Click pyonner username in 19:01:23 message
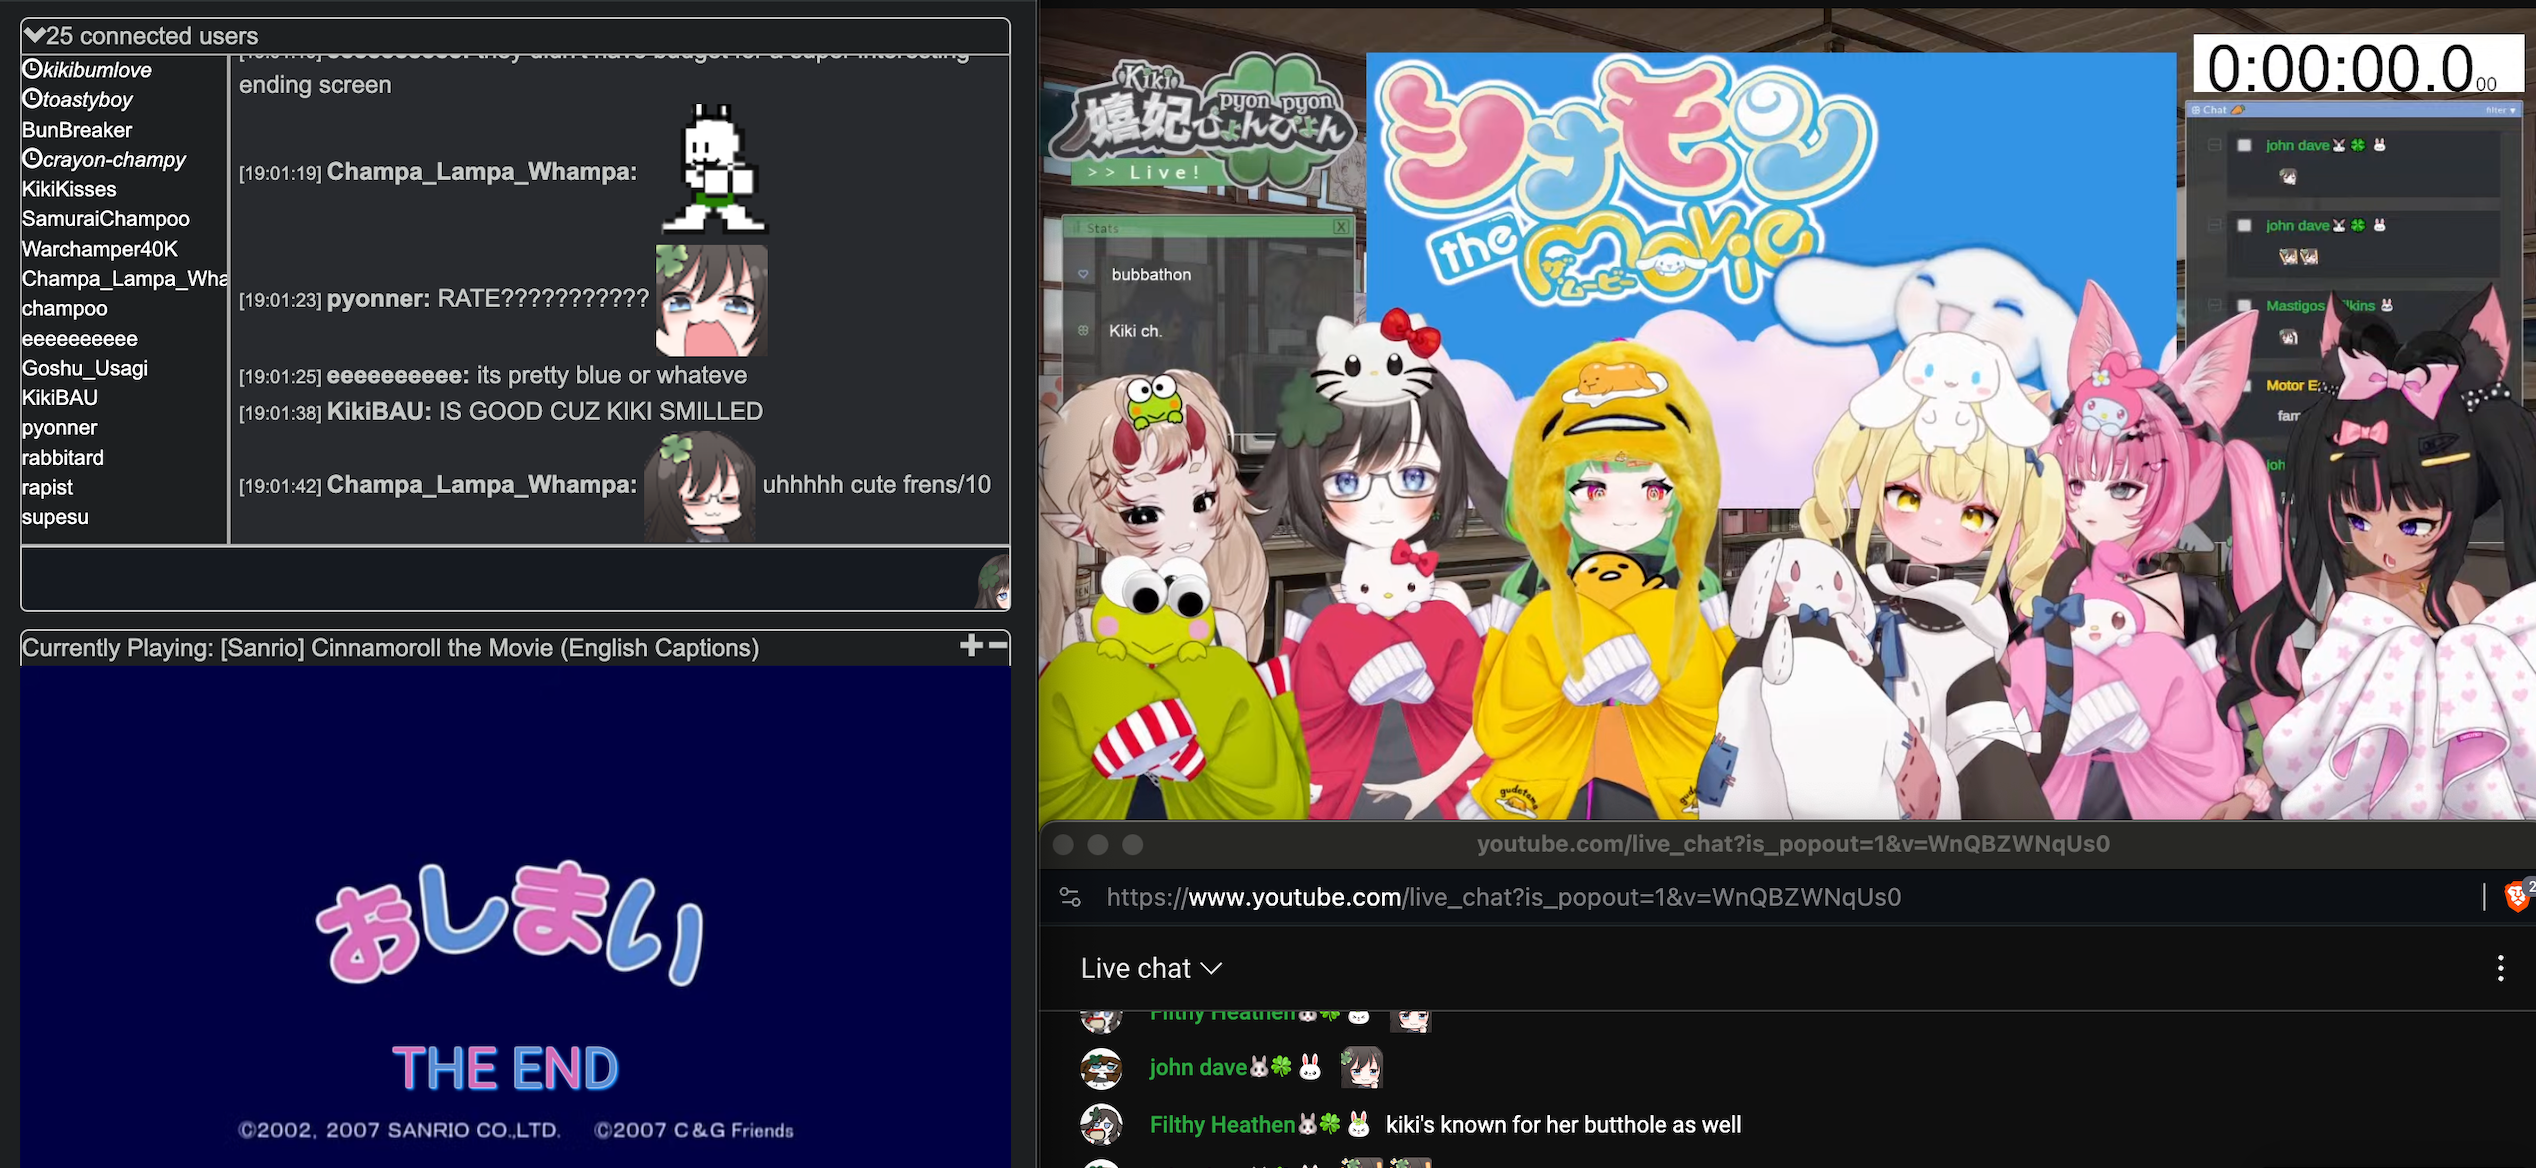 [x=378, y=299]
